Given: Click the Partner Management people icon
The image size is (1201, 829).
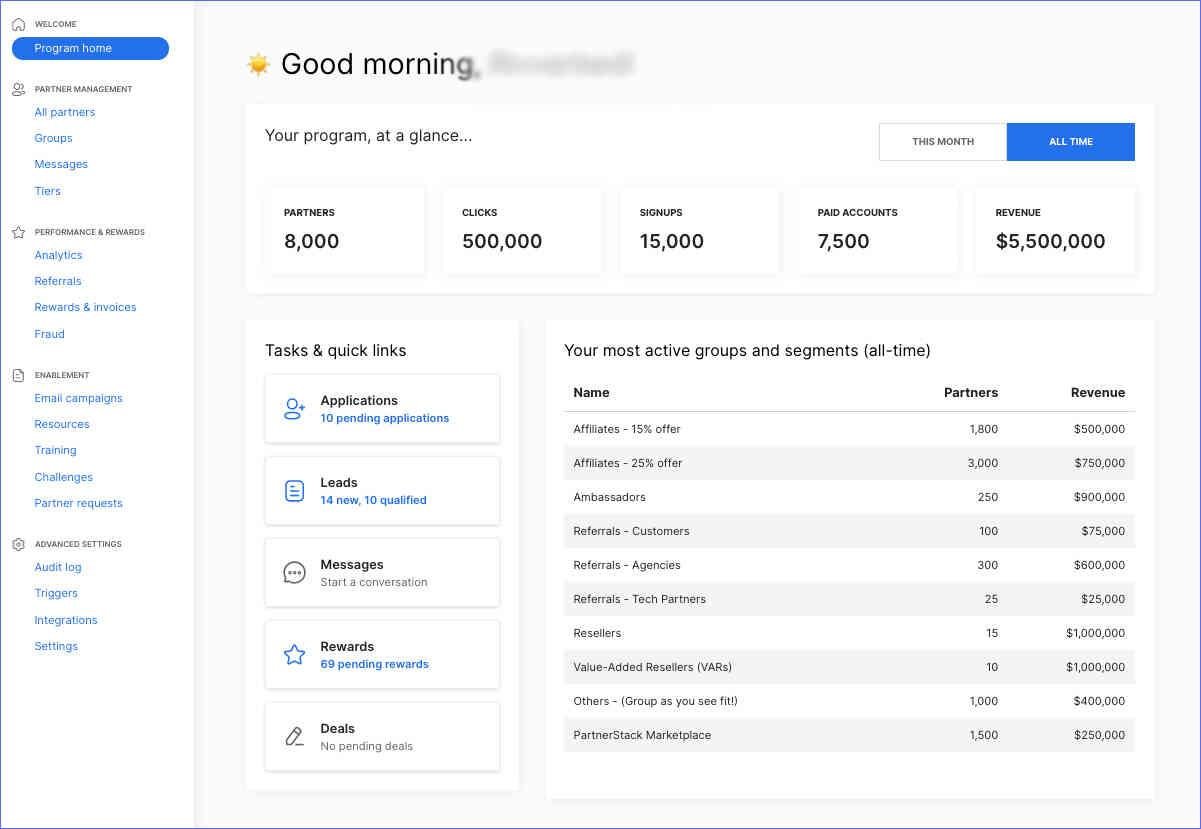Looking at the screenshot, I should [x=17, y=88].
